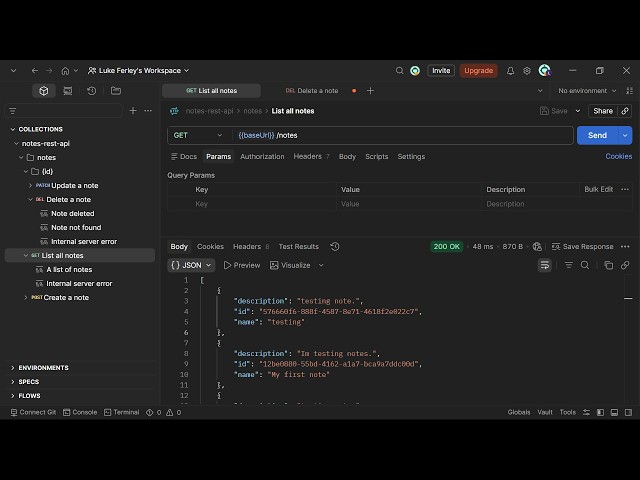Viewport: 640px width, 480px height.
Task: Switch to the Delete a note tab
Action: pyautogui.click(x=312, y=91)
